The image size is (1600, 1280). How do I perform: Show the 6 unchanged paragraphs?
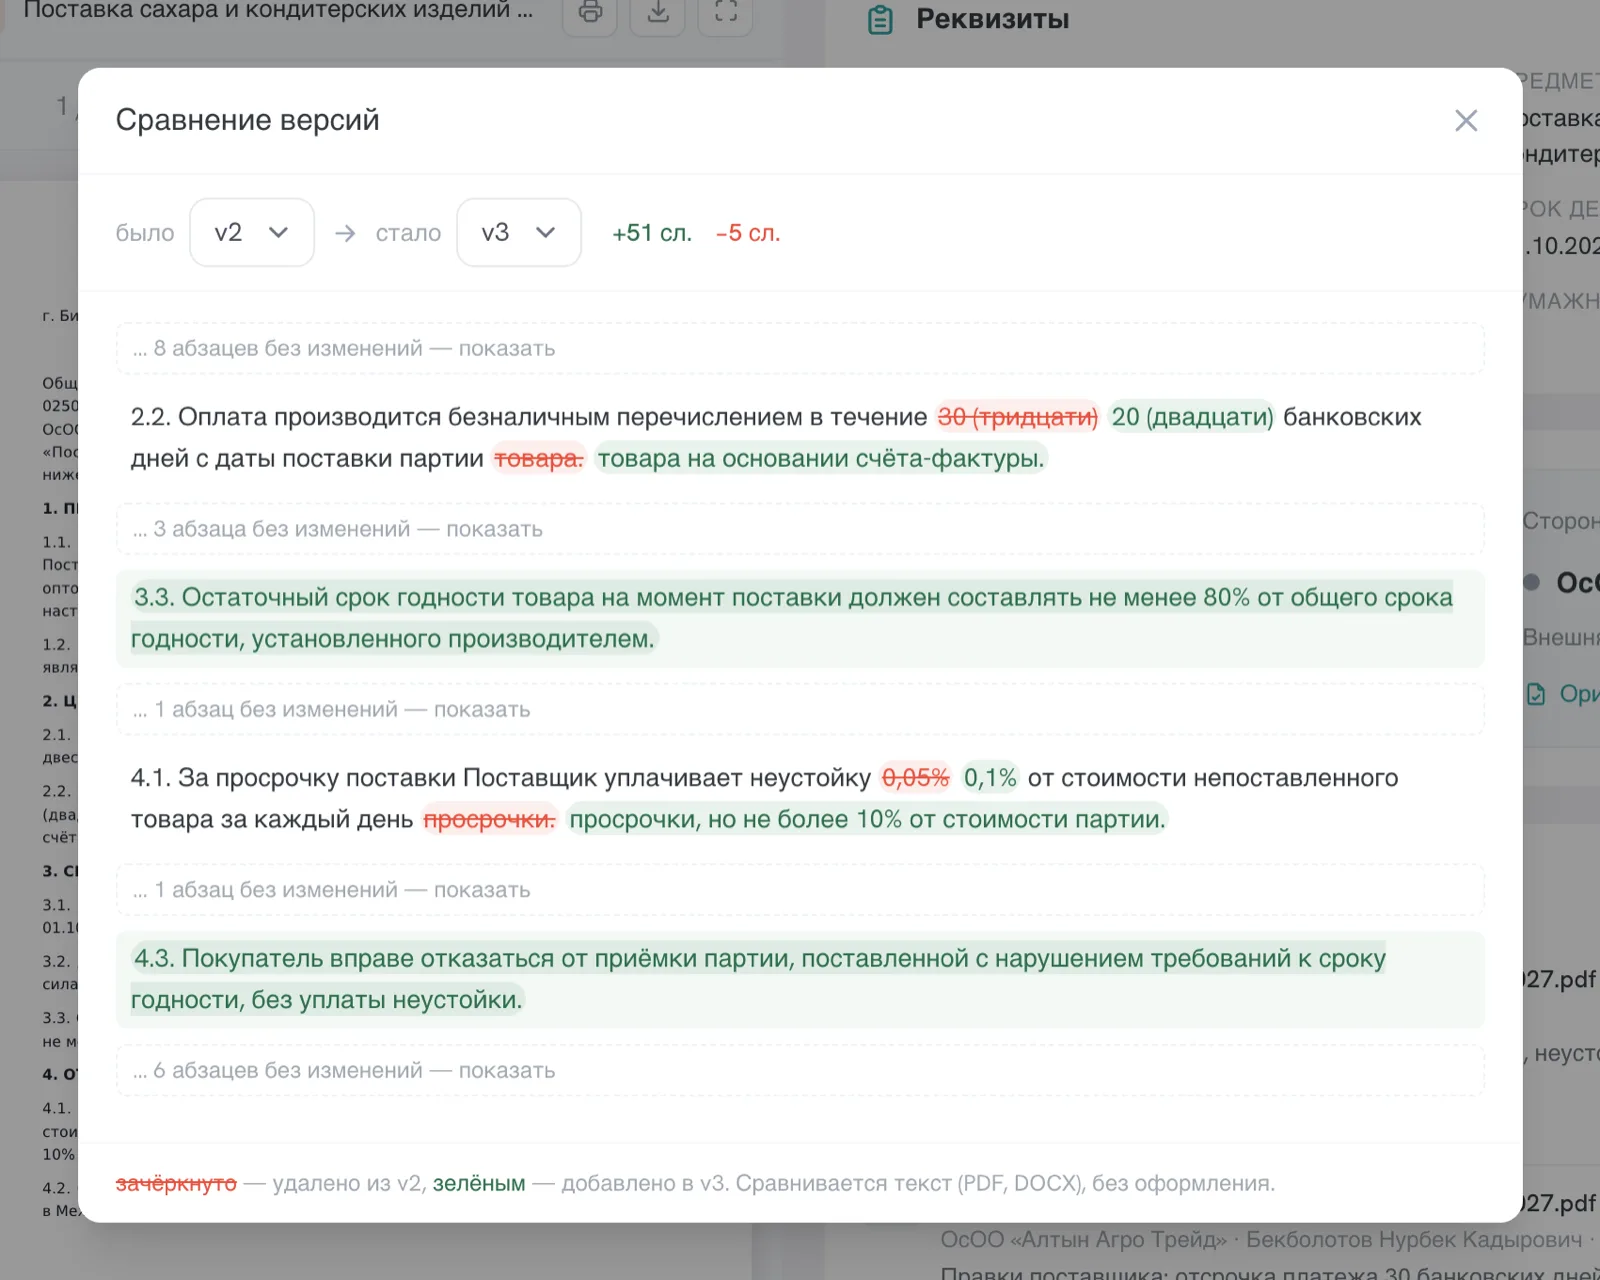pyautogui.click(x=800, y=1070)
